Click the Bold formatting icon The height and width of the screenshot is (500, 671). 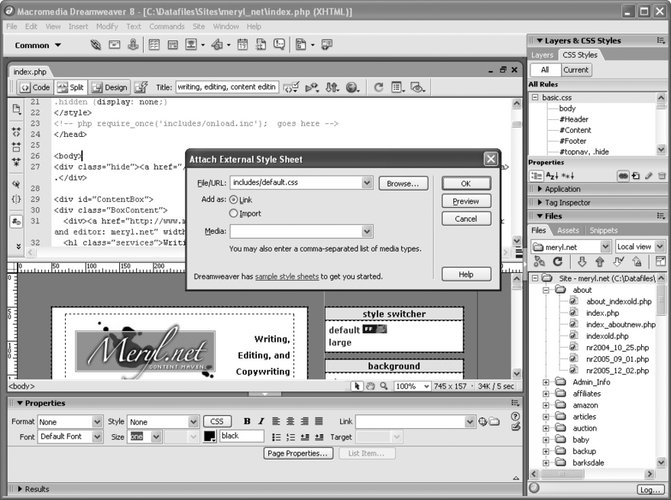coord(248,422)
